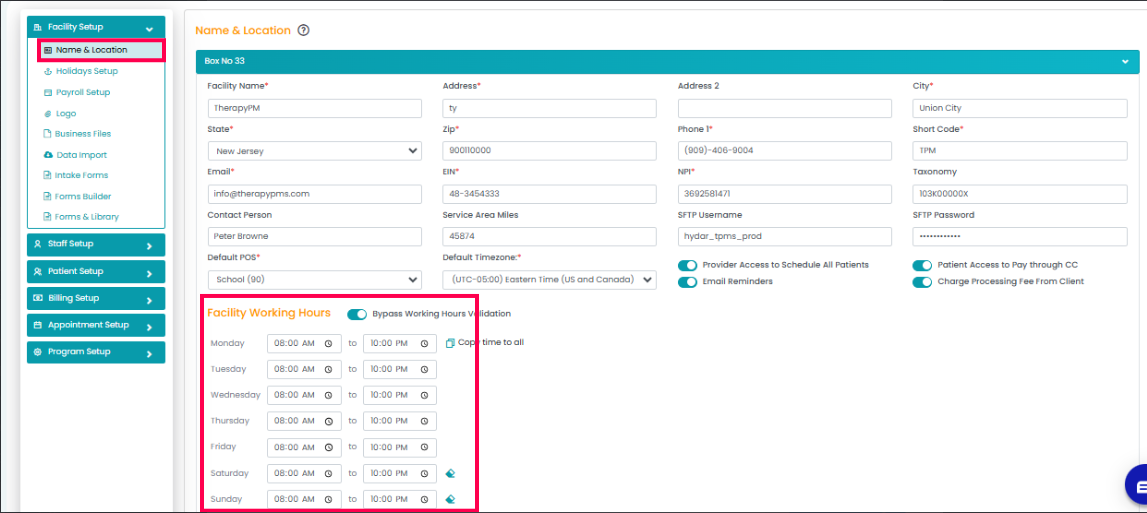The width and height of the screenshot is (1147, 513).
Task: Toggle Bypass Working Hours Validation
Action: click(x=357, y=314)
